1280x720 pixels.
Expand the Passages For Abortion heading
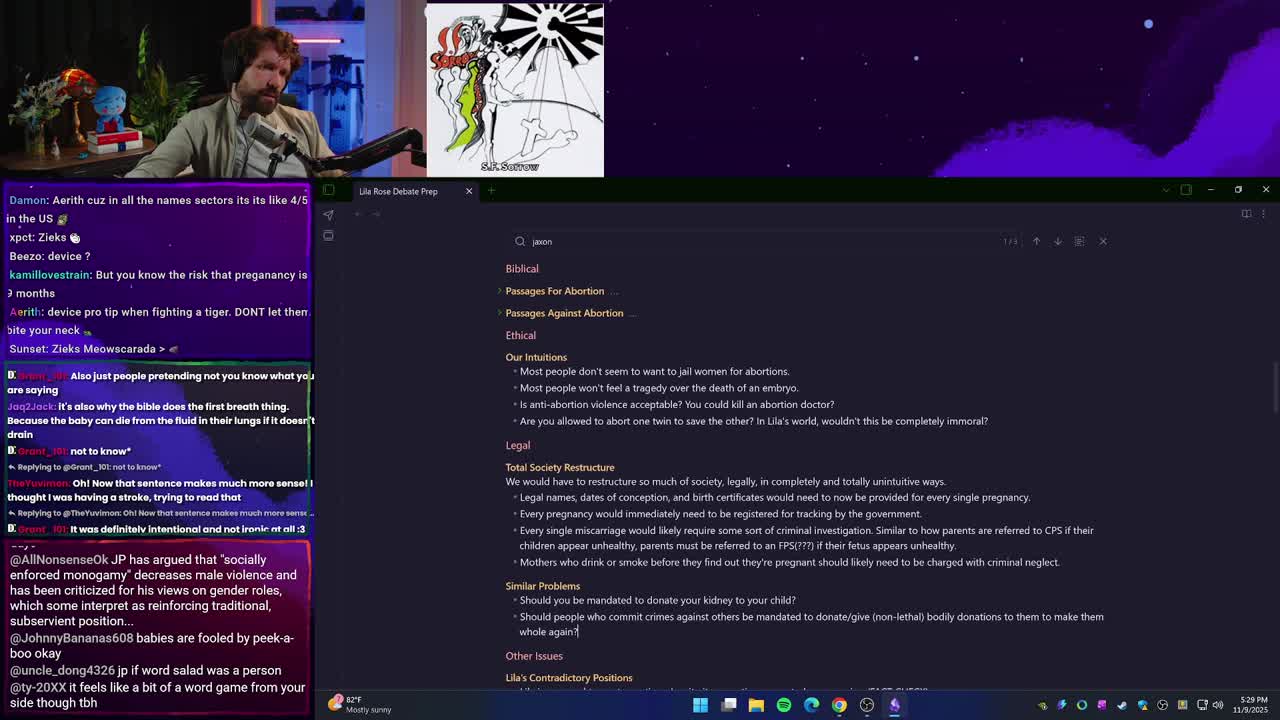tap(500, 291)
